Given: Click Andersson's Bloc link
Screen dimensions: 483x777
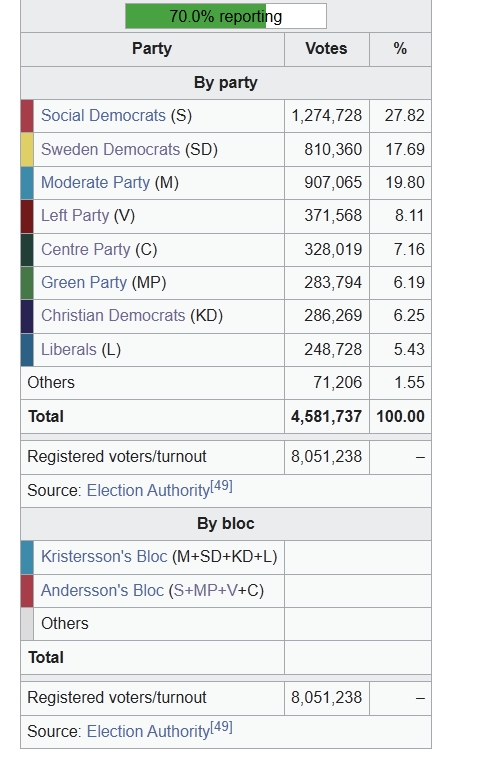Looking at the screenshot, I should click(102, 590).
